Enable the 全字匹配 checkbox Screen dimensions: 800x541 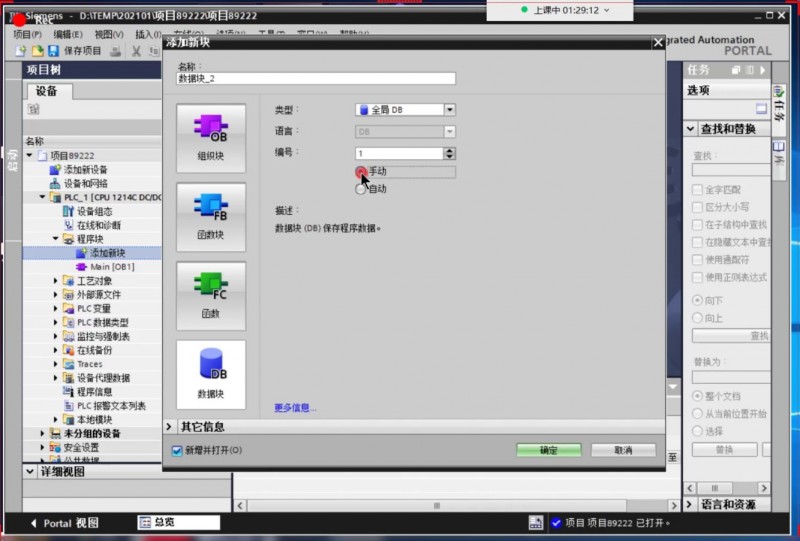tap(697, 190)
